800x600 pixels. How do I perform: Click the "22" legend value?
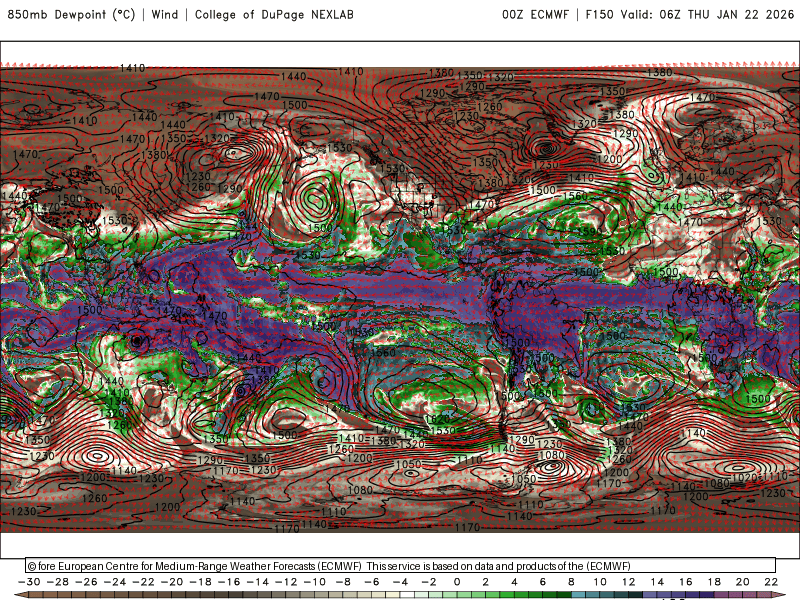[x=771, y=582]
